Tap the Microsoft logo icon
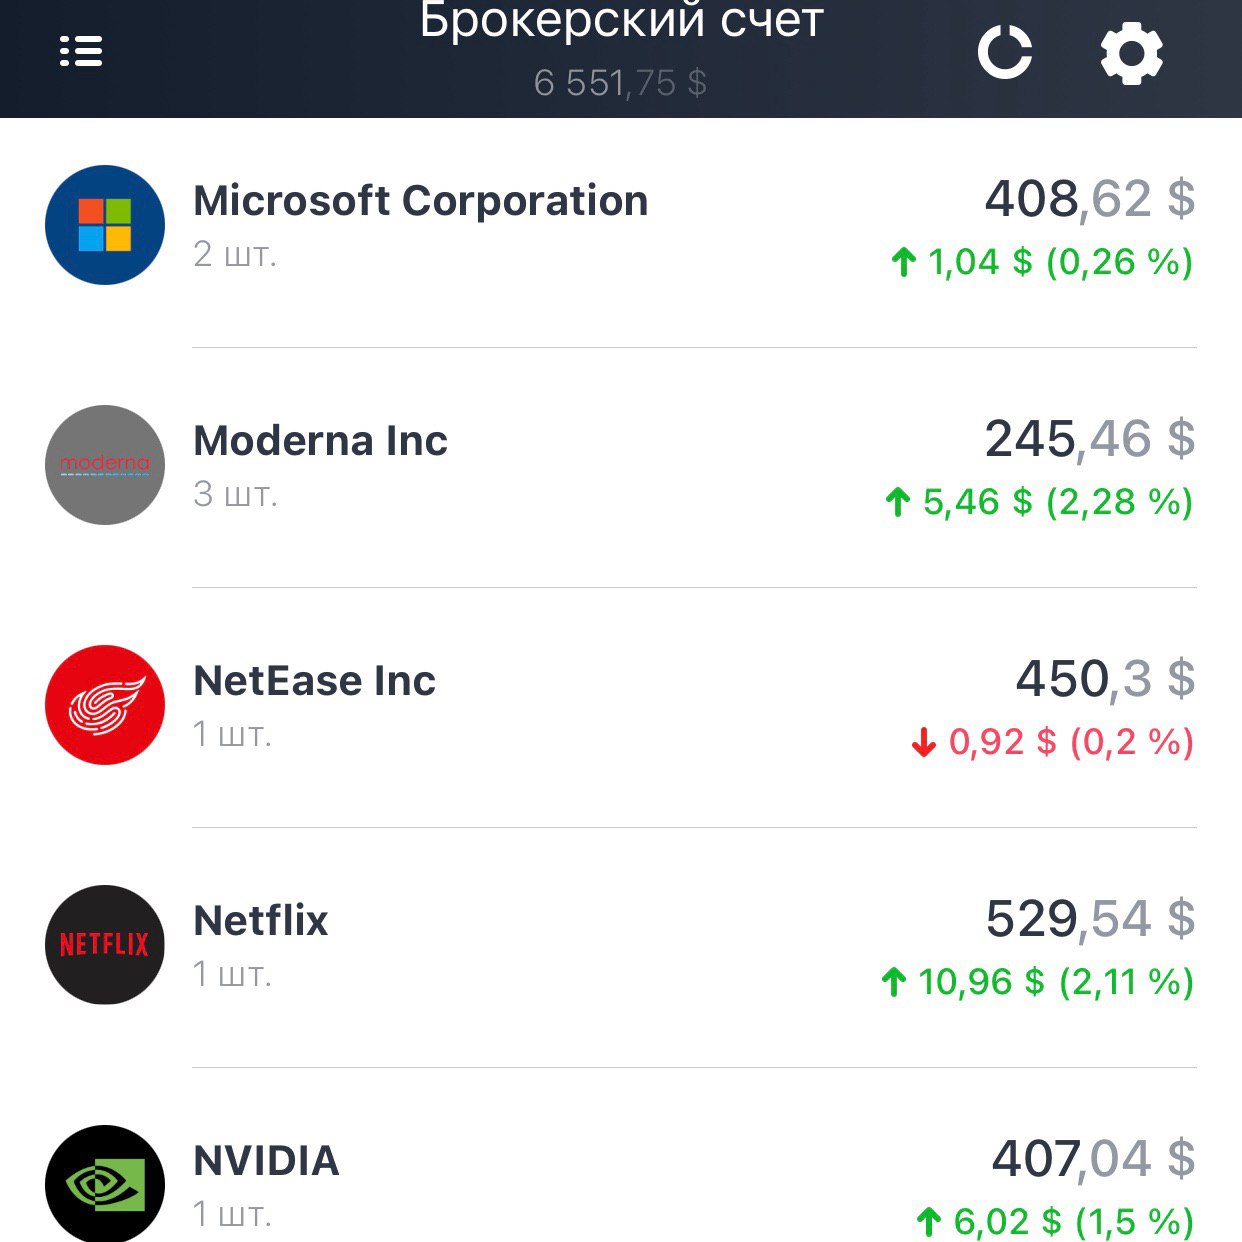The image size is (1242, 1242). tap(105, 225)
